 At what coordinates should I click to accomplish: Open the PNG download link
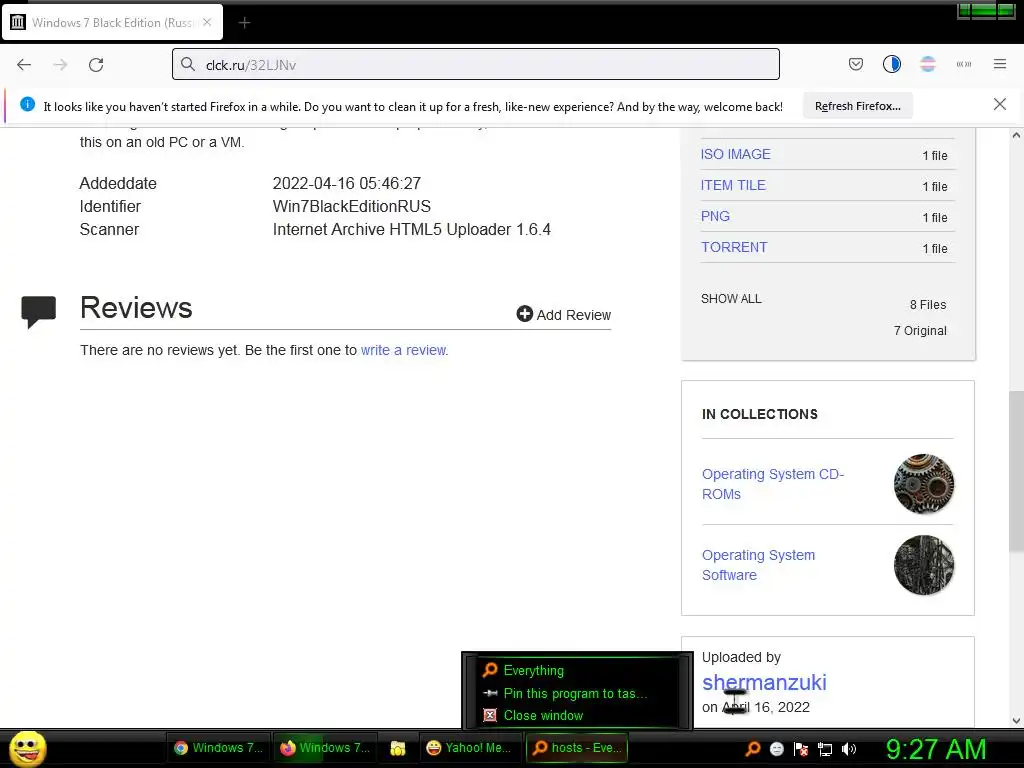pyautogui.click(x=715, y=216)
